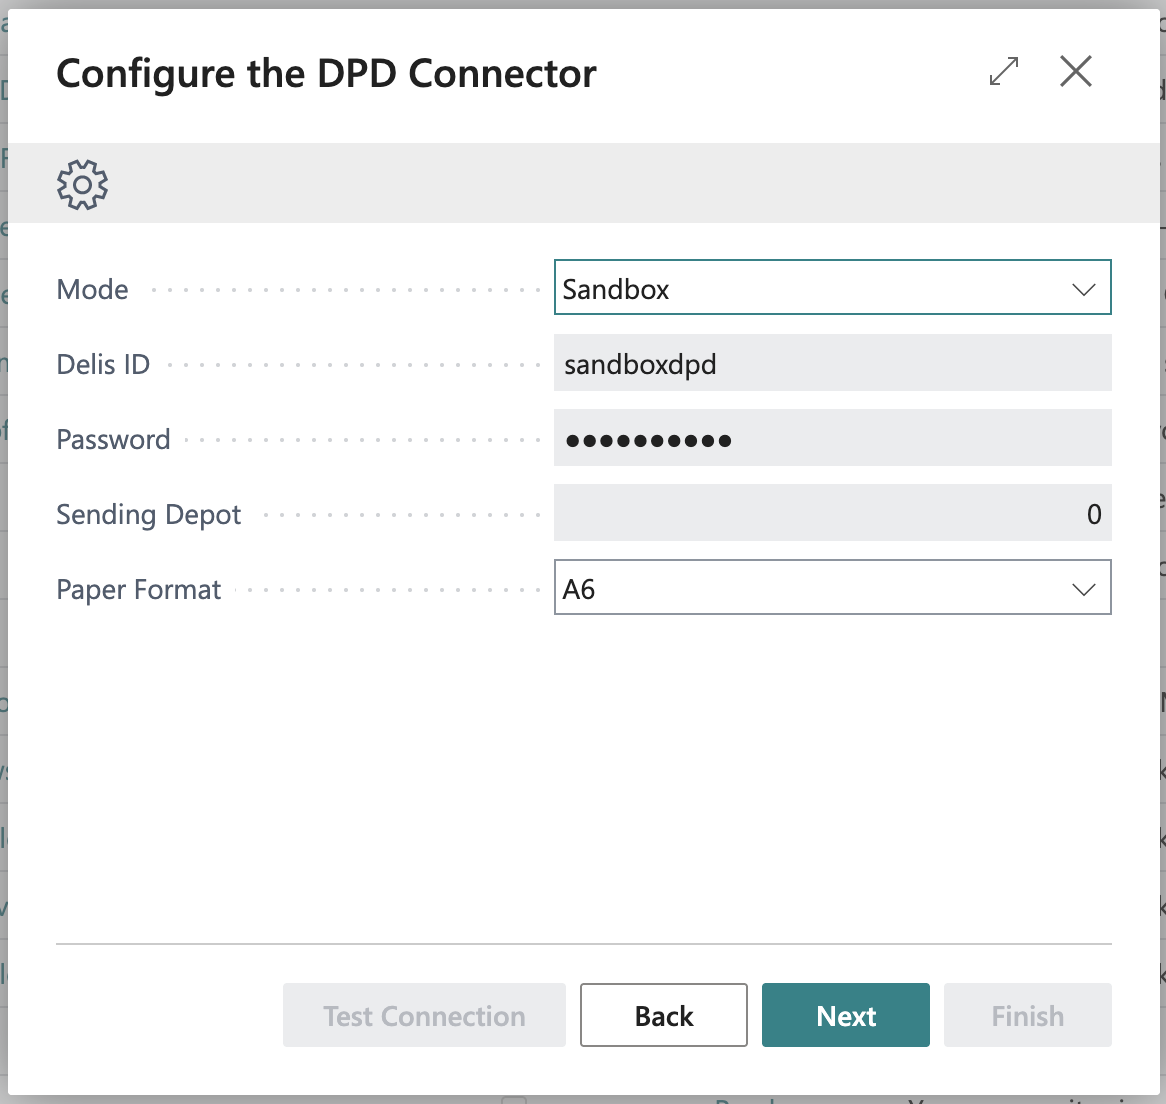Click the Password label text
1166x1104 pixels.
click(113, 439)
